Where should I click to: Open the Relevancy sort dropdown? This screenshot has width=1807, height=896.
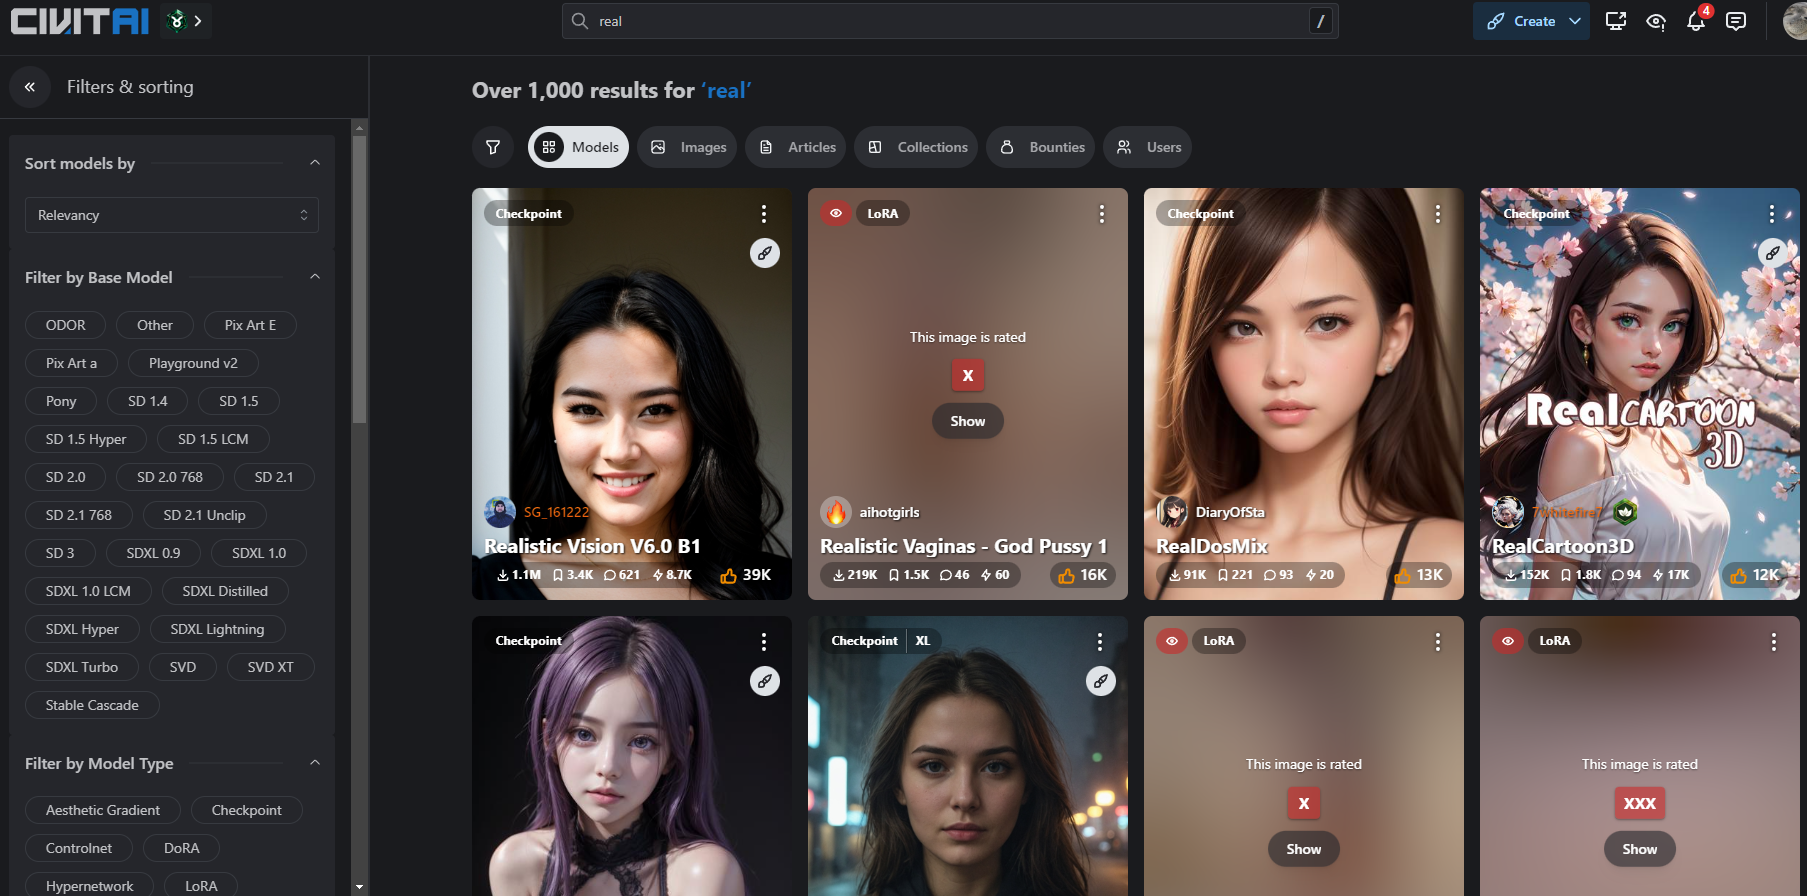point(172,215)
